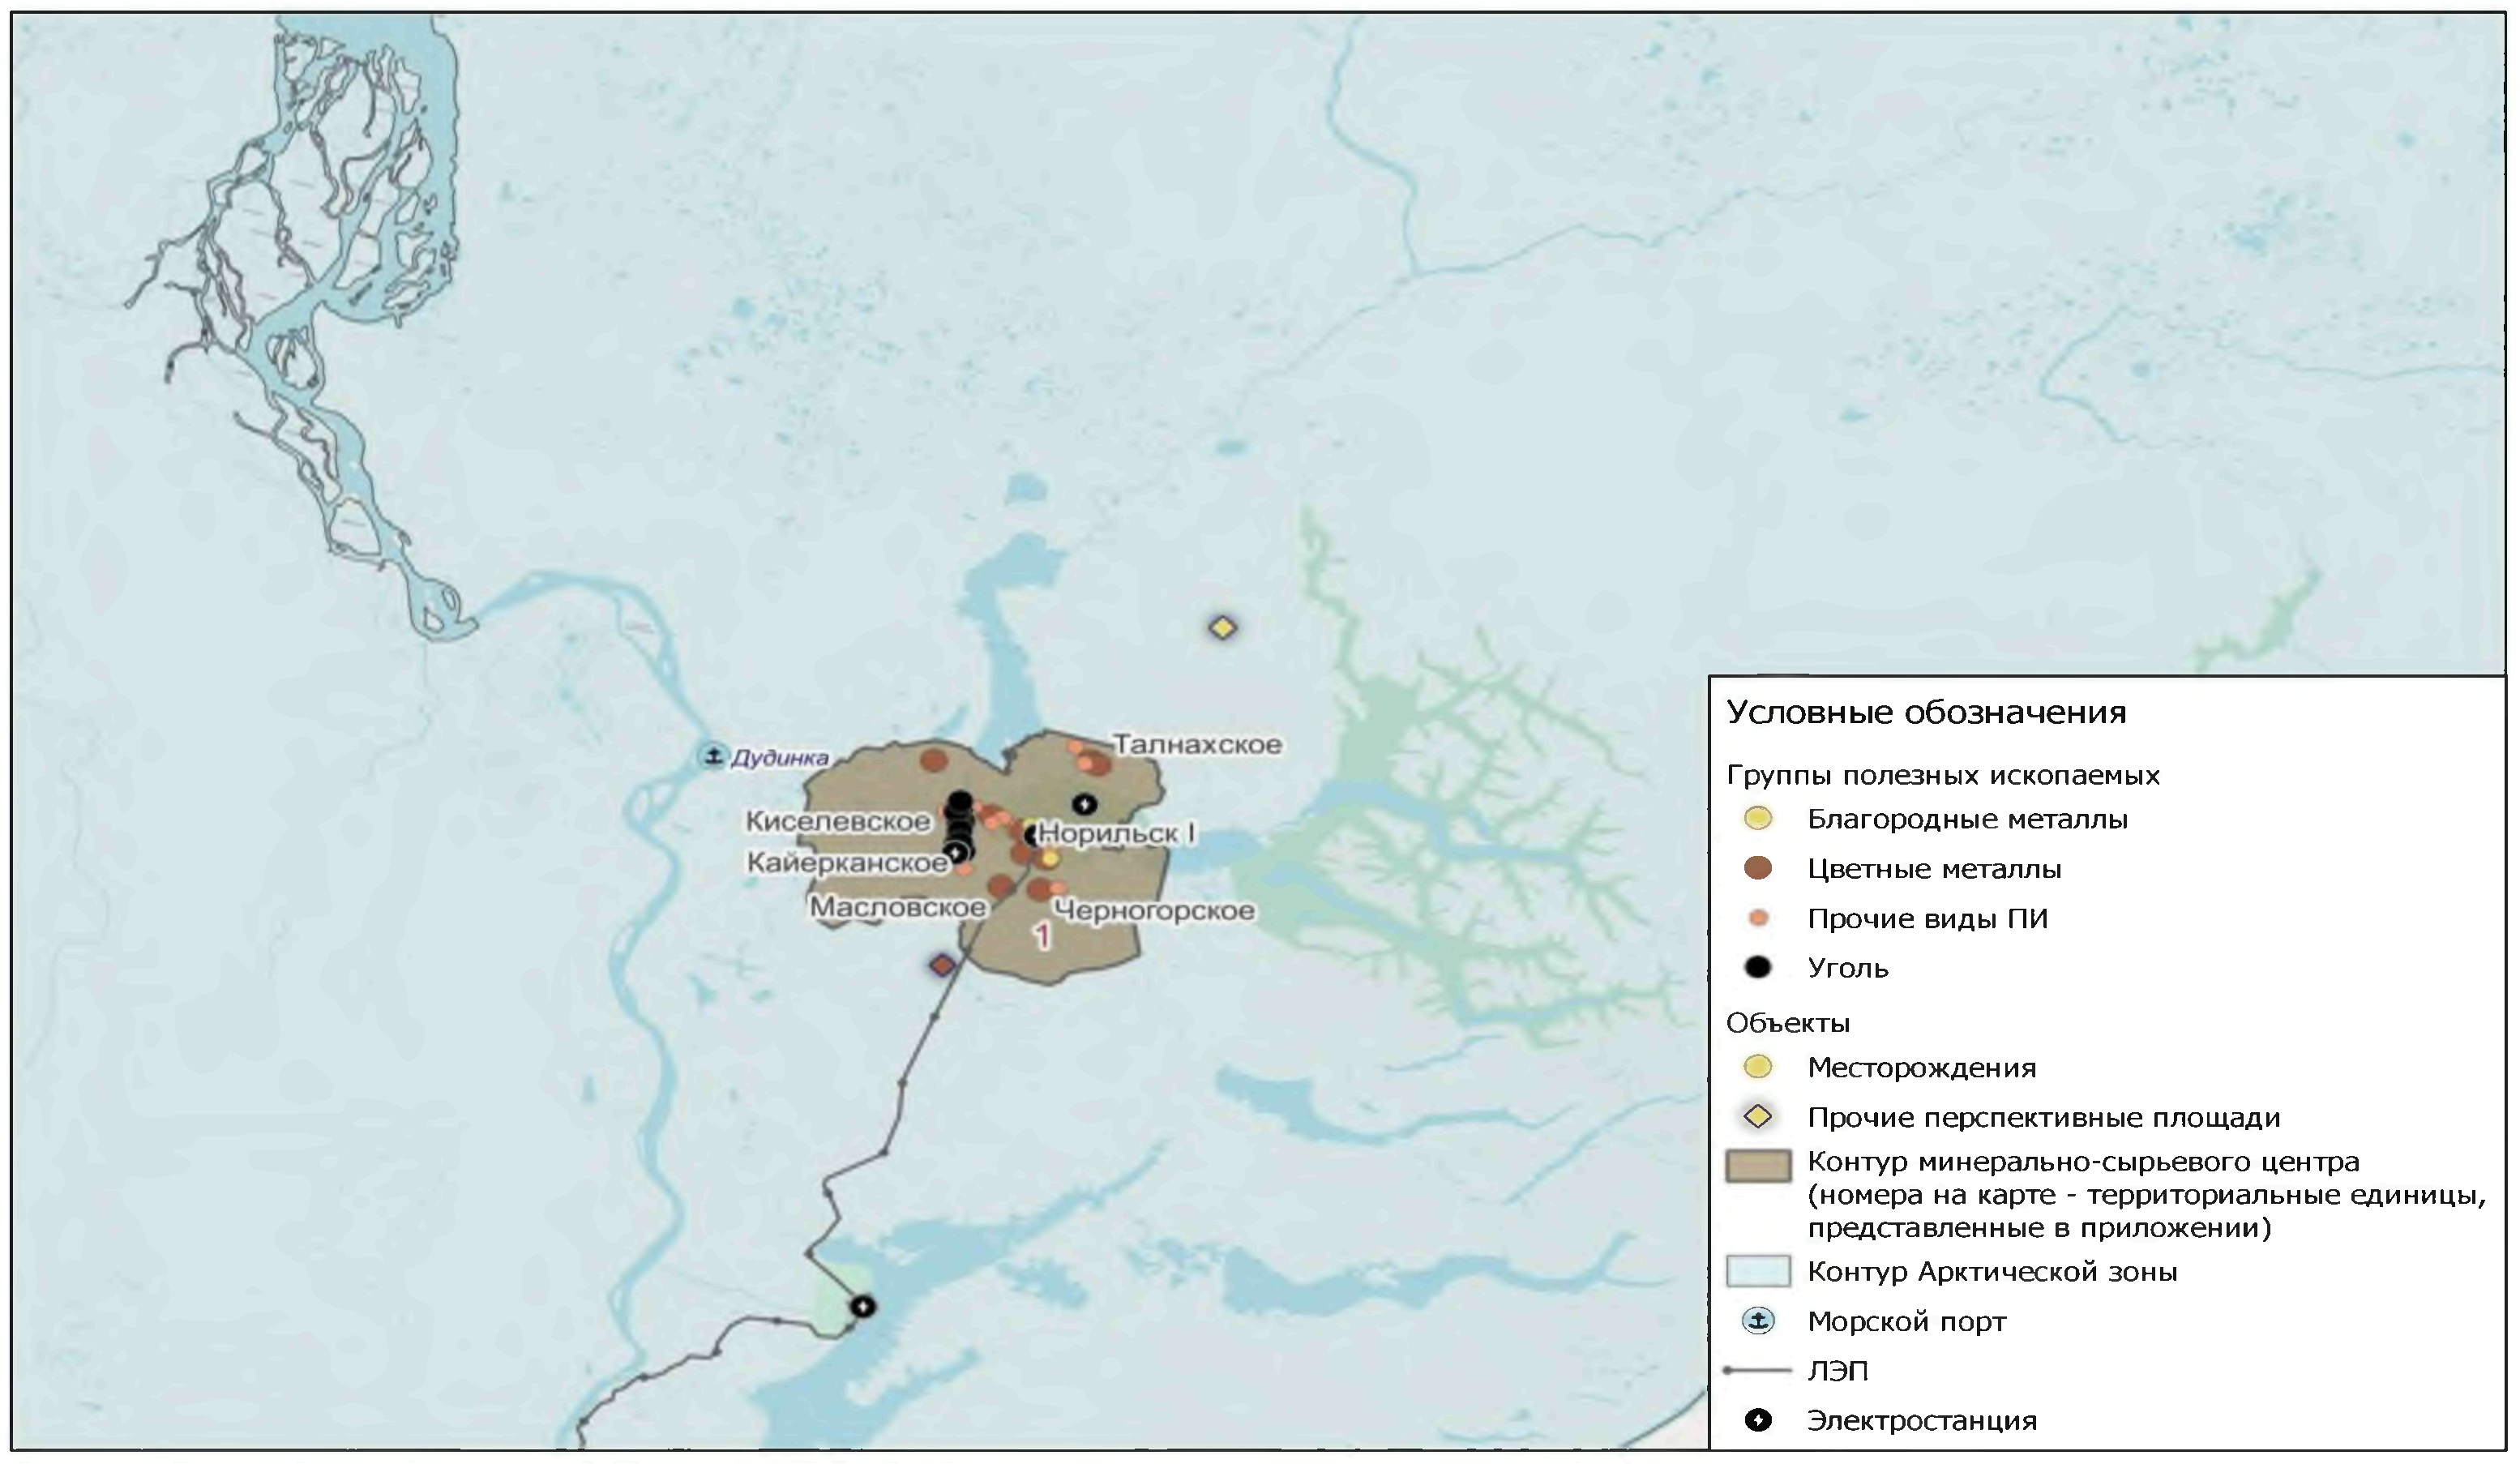Click territorial unit number 1 on map
This screenshot has height=1464, width=2520.
click(1042, 936)
